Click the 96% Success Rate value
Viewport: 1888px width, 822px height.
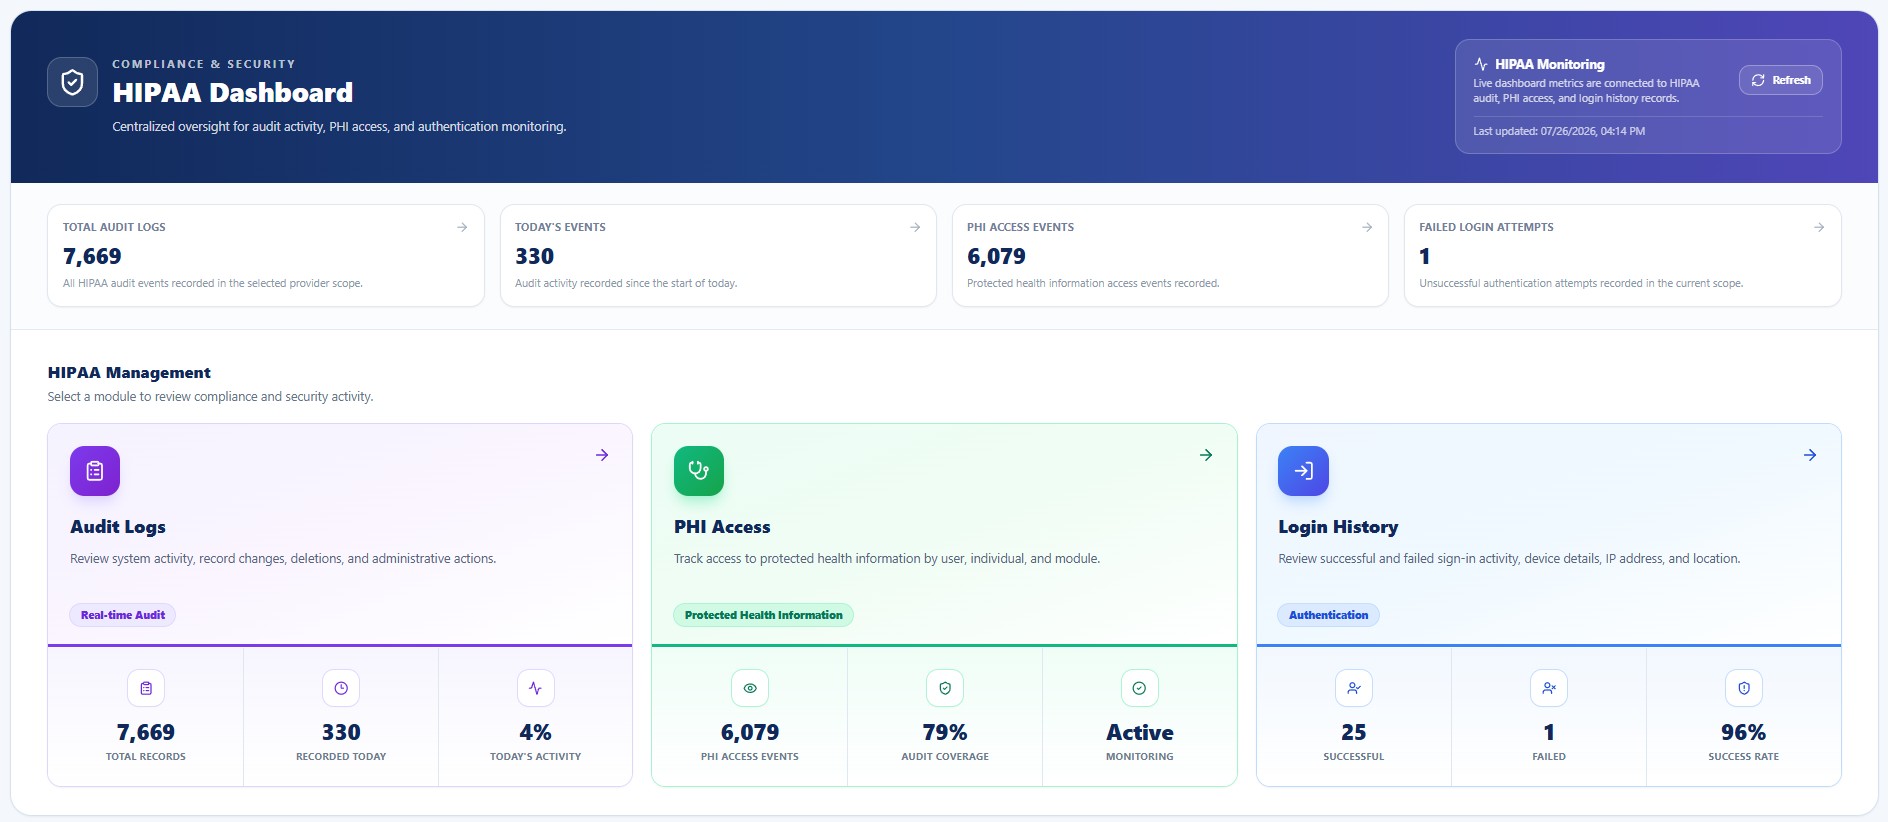pyautogui.click(x=1744, y=732)
